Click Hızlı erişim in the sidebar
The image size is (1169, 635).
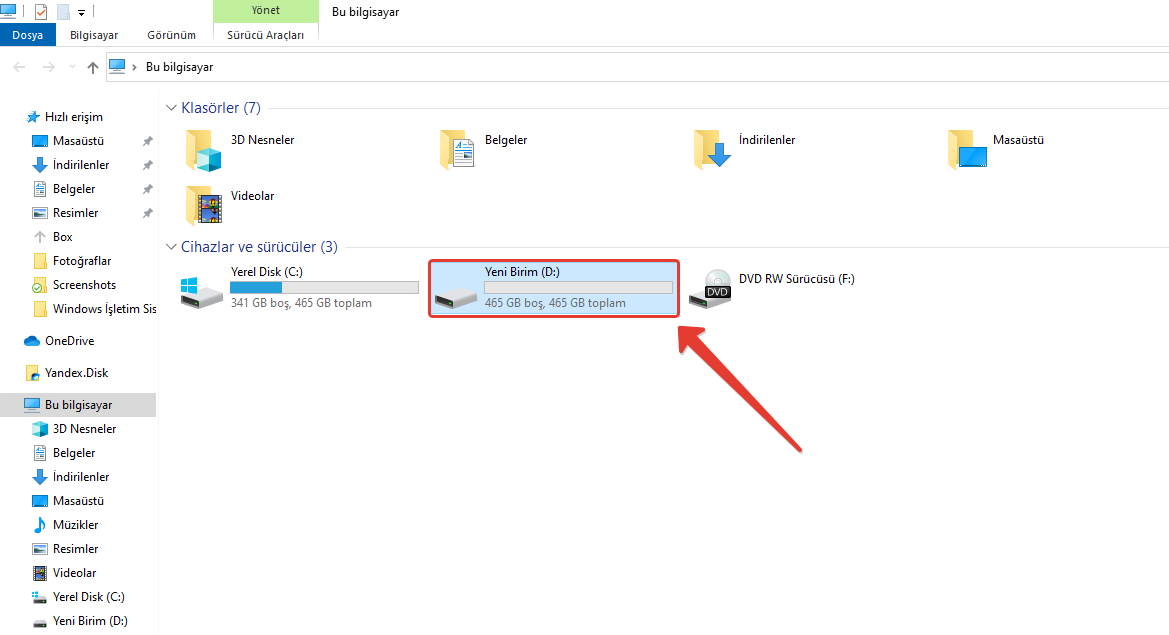(x=73, y=117)
